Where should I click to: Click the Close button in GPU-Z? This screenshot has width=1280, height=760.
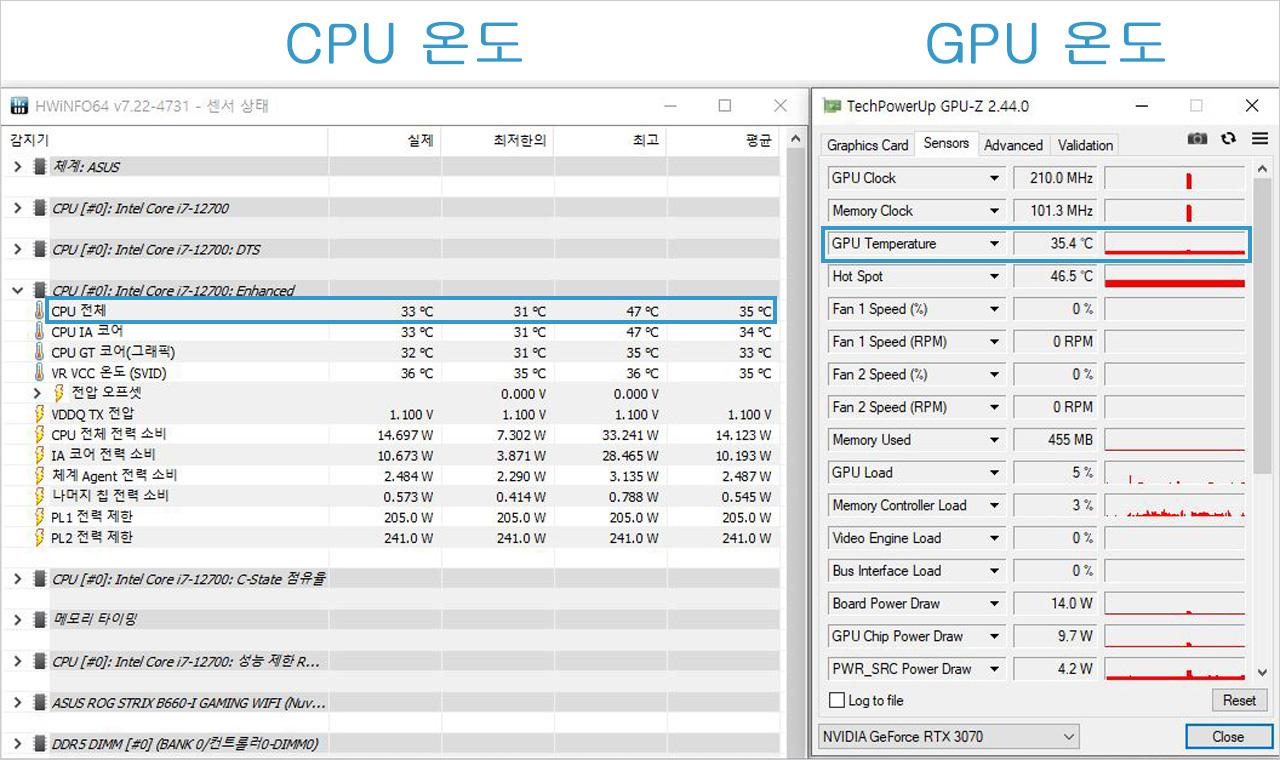tap(1228, 736)
